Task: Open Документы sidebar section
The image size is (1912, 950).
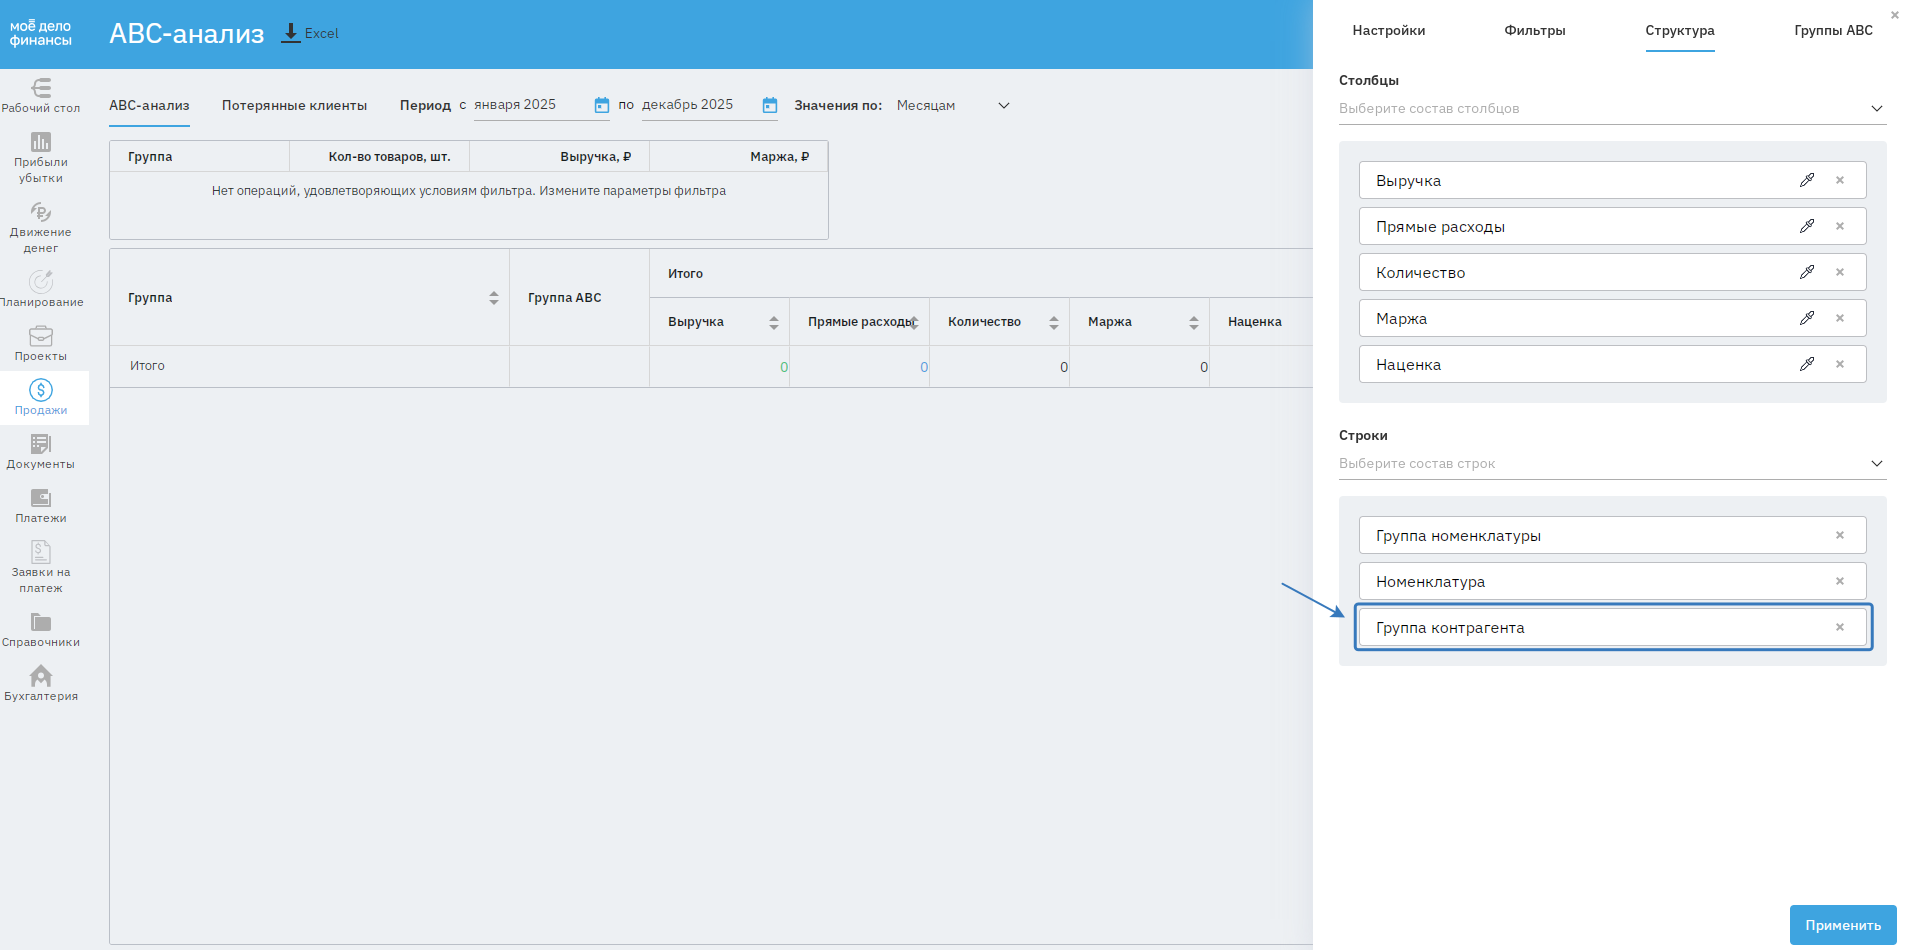Action: 41,451
